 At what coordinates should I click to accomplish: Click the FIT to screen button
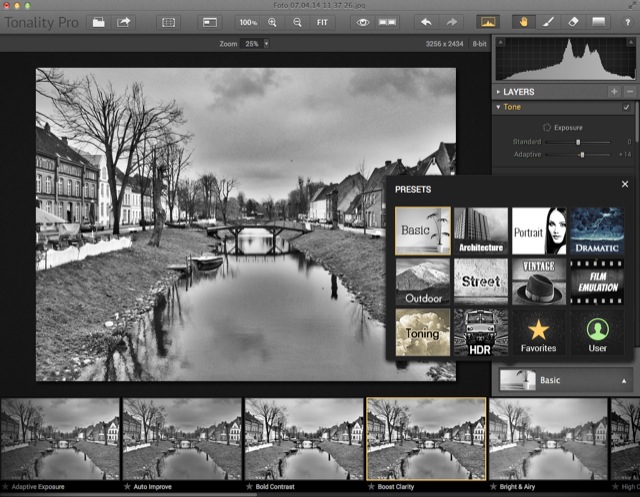coord(323,21)
